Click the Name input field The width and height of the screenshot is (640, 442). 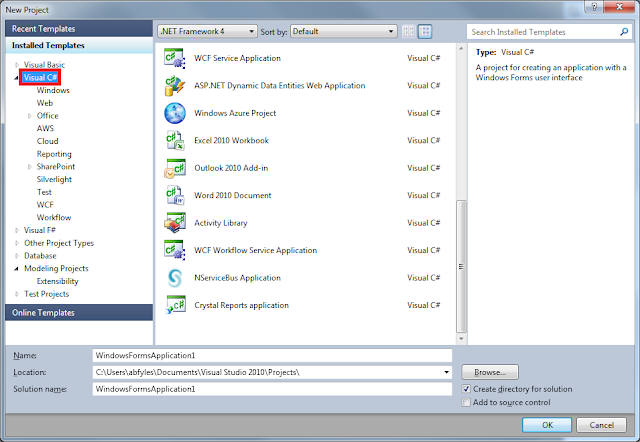pyautogui.click(x=272, y=355)
